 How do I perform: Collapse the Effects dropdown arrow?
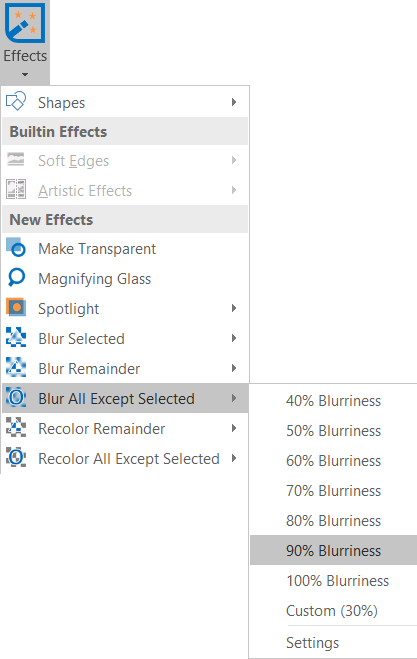point(25,75)
